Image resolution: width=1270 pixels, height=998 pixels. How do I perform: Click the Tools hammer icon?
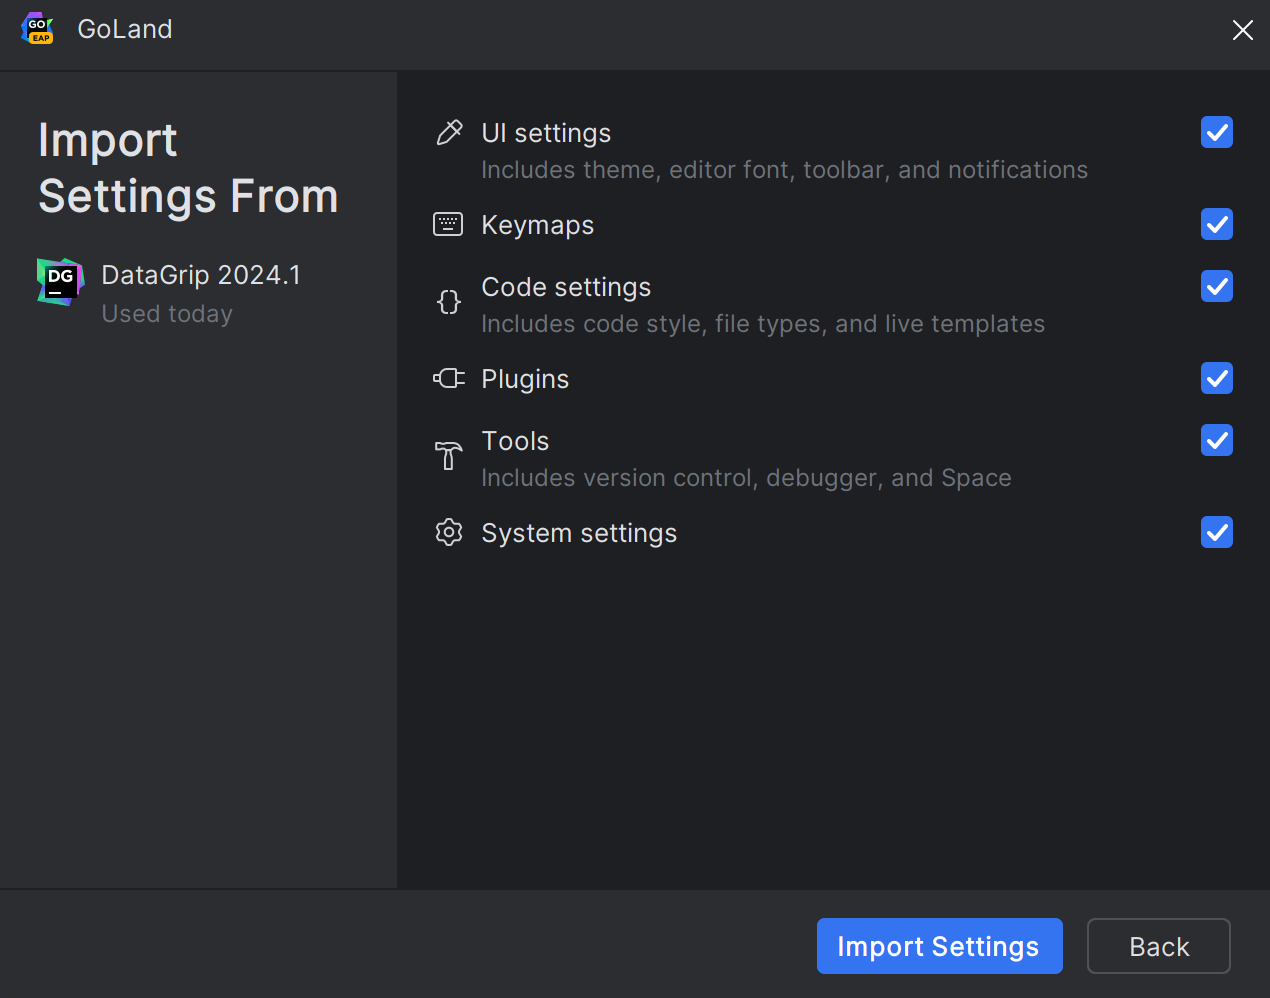pos(448,455)
